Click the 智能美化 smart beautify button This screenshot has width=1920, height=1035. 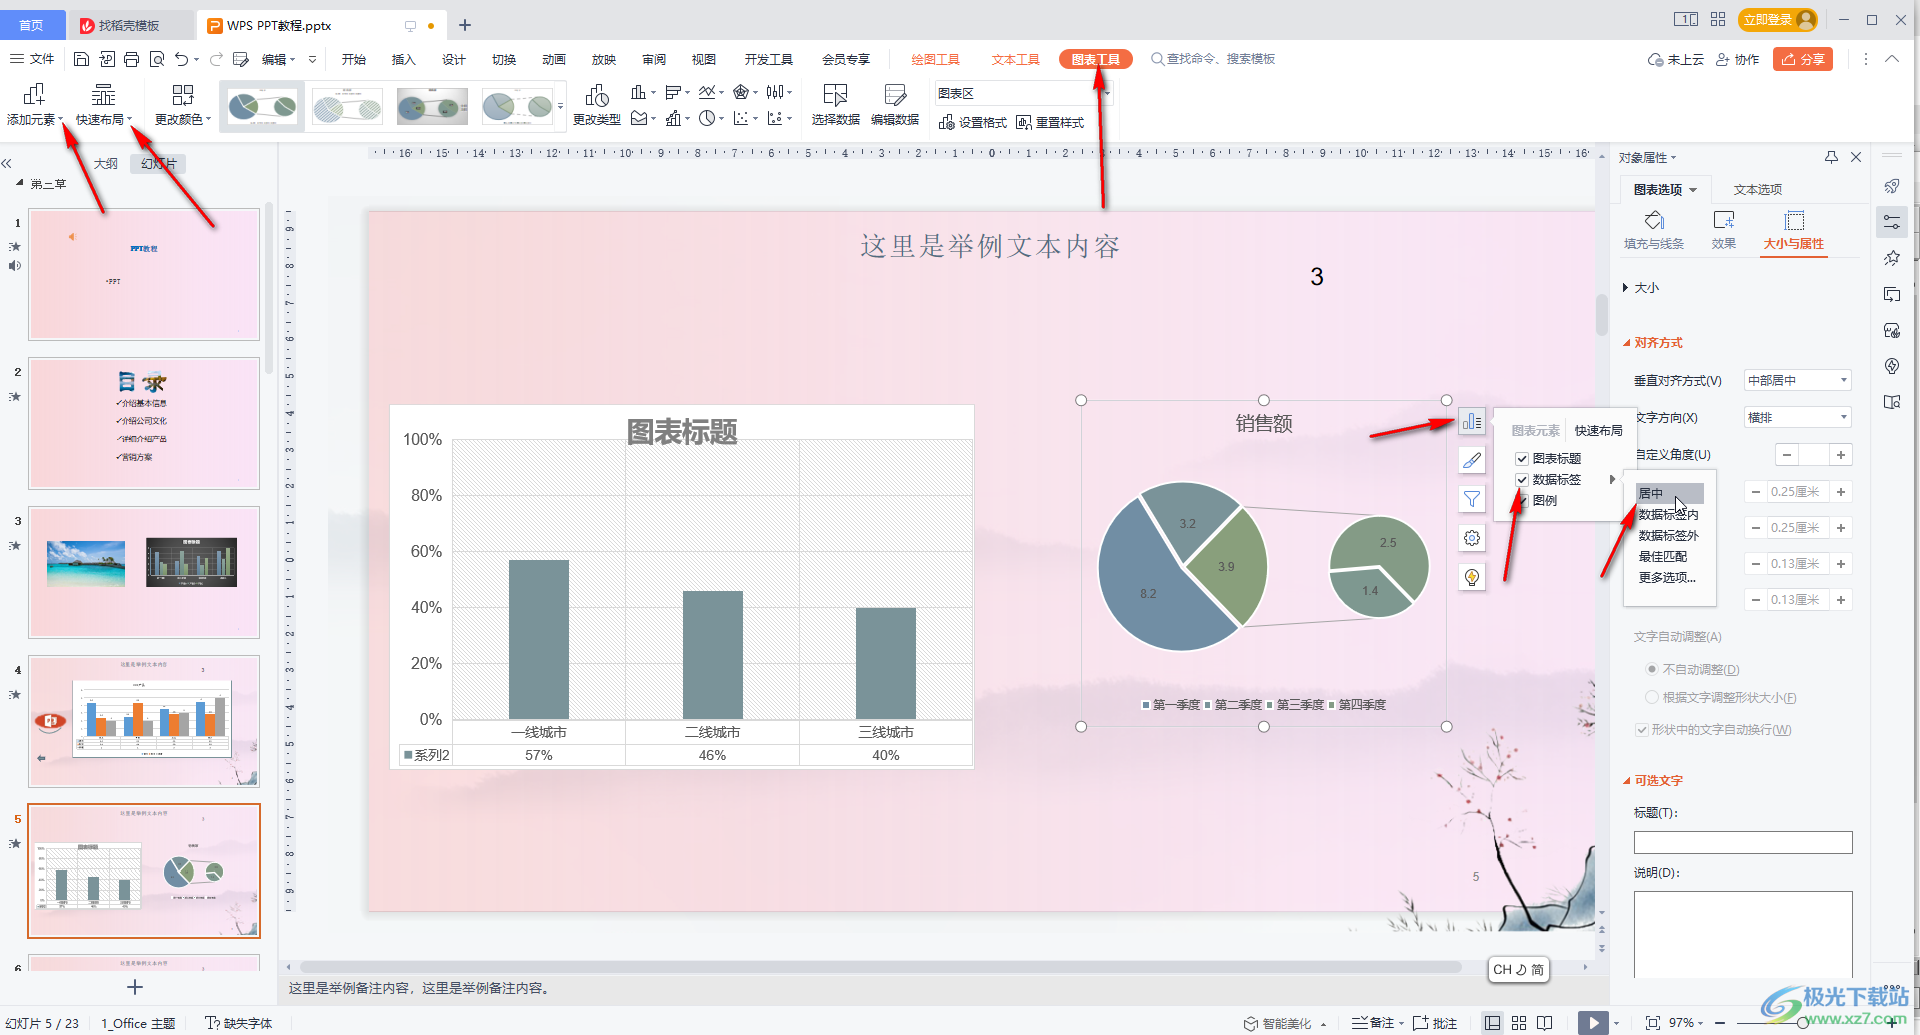tap(1279, 1023)
